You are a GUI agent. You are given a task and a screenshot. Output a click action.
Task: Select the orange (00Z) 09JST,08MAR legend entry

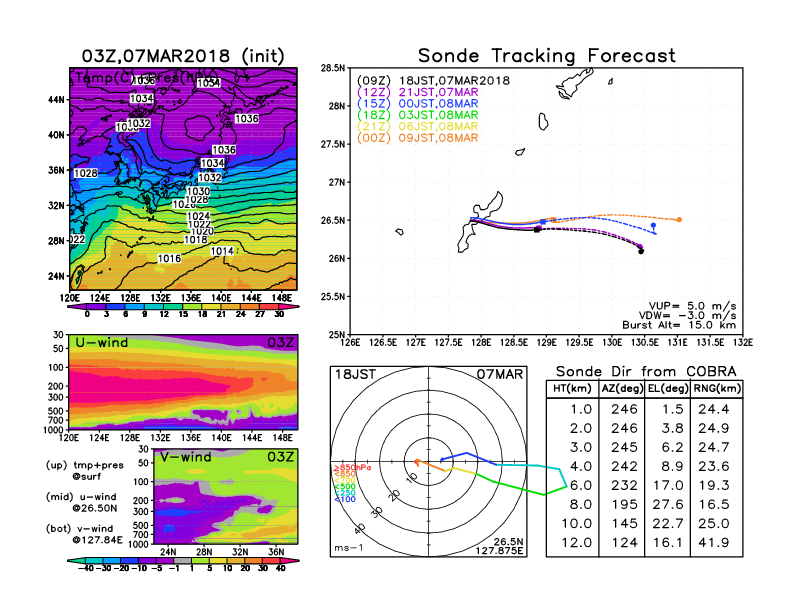(x=418, y=138)
